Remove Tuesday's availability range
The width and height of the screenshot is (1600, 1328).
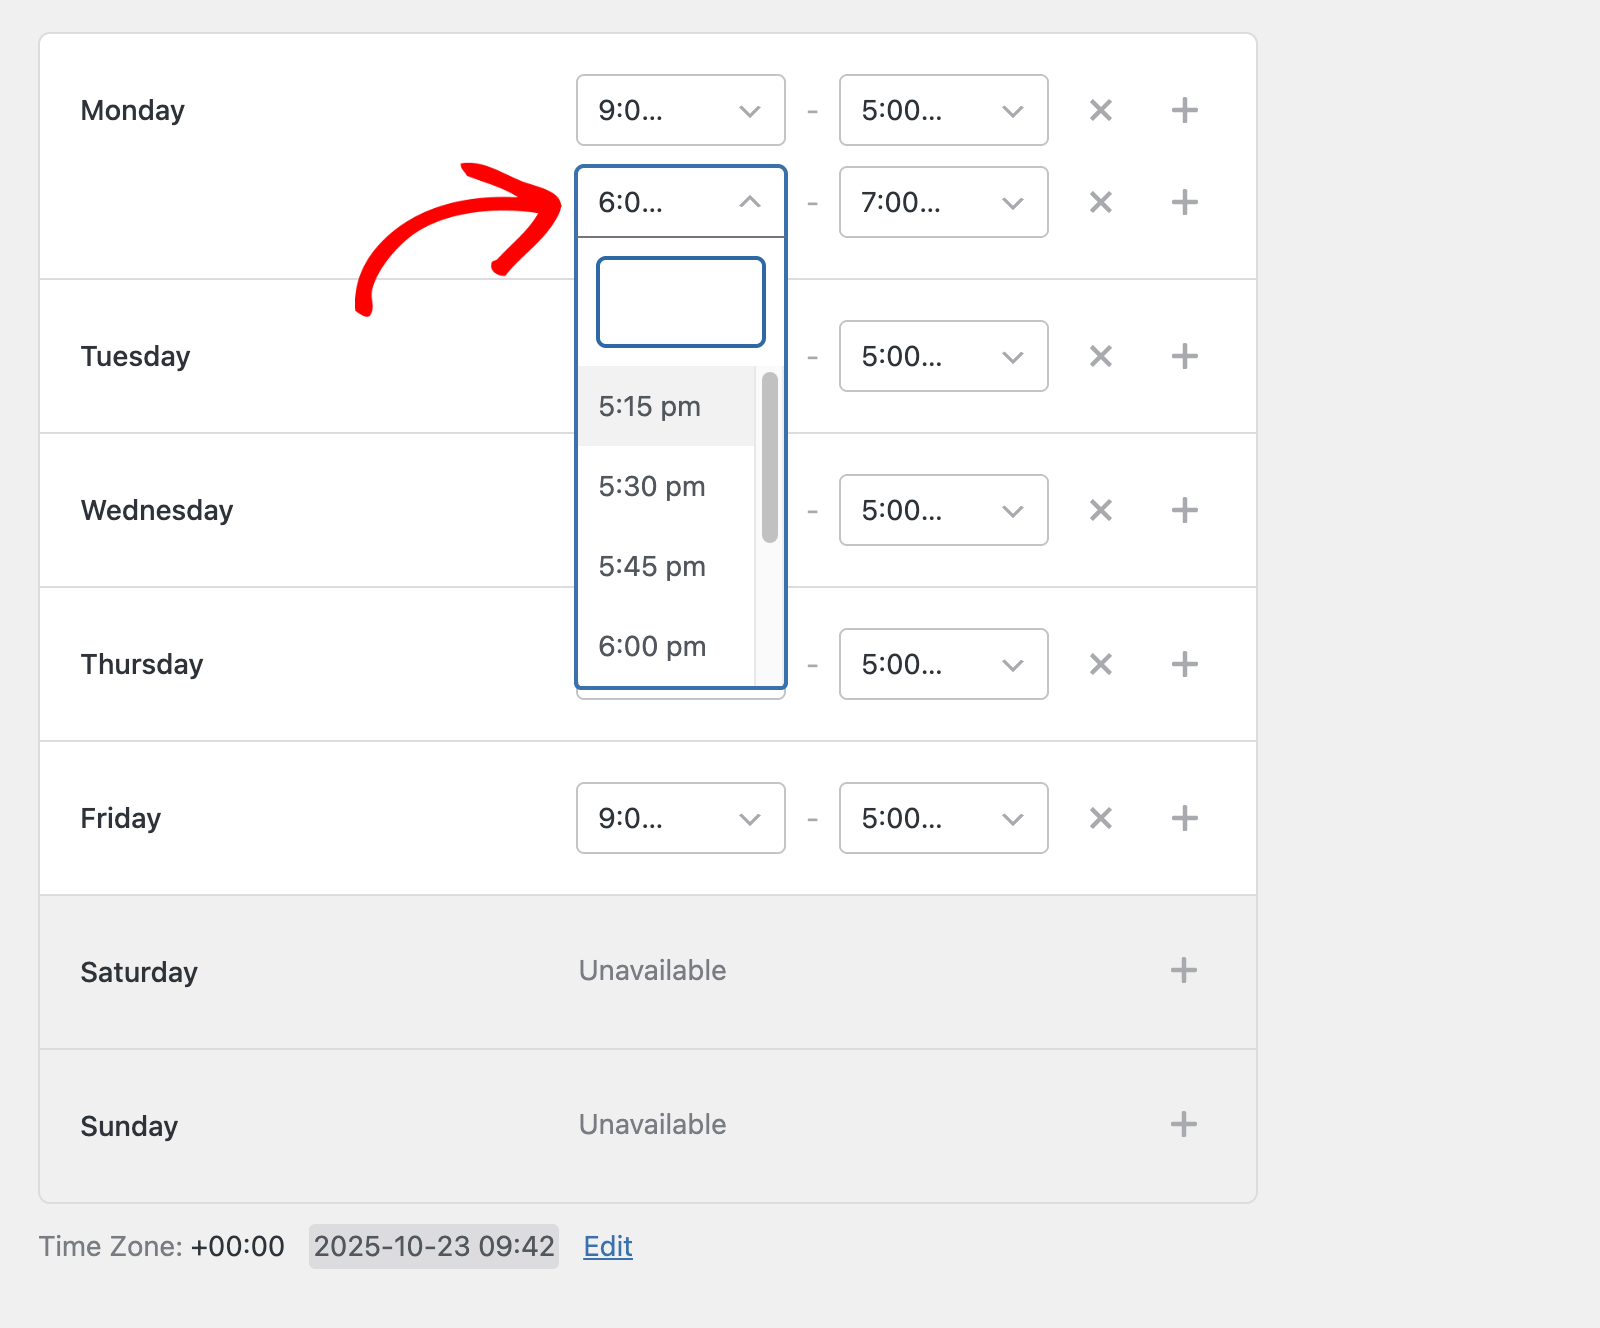[1100, 356]
